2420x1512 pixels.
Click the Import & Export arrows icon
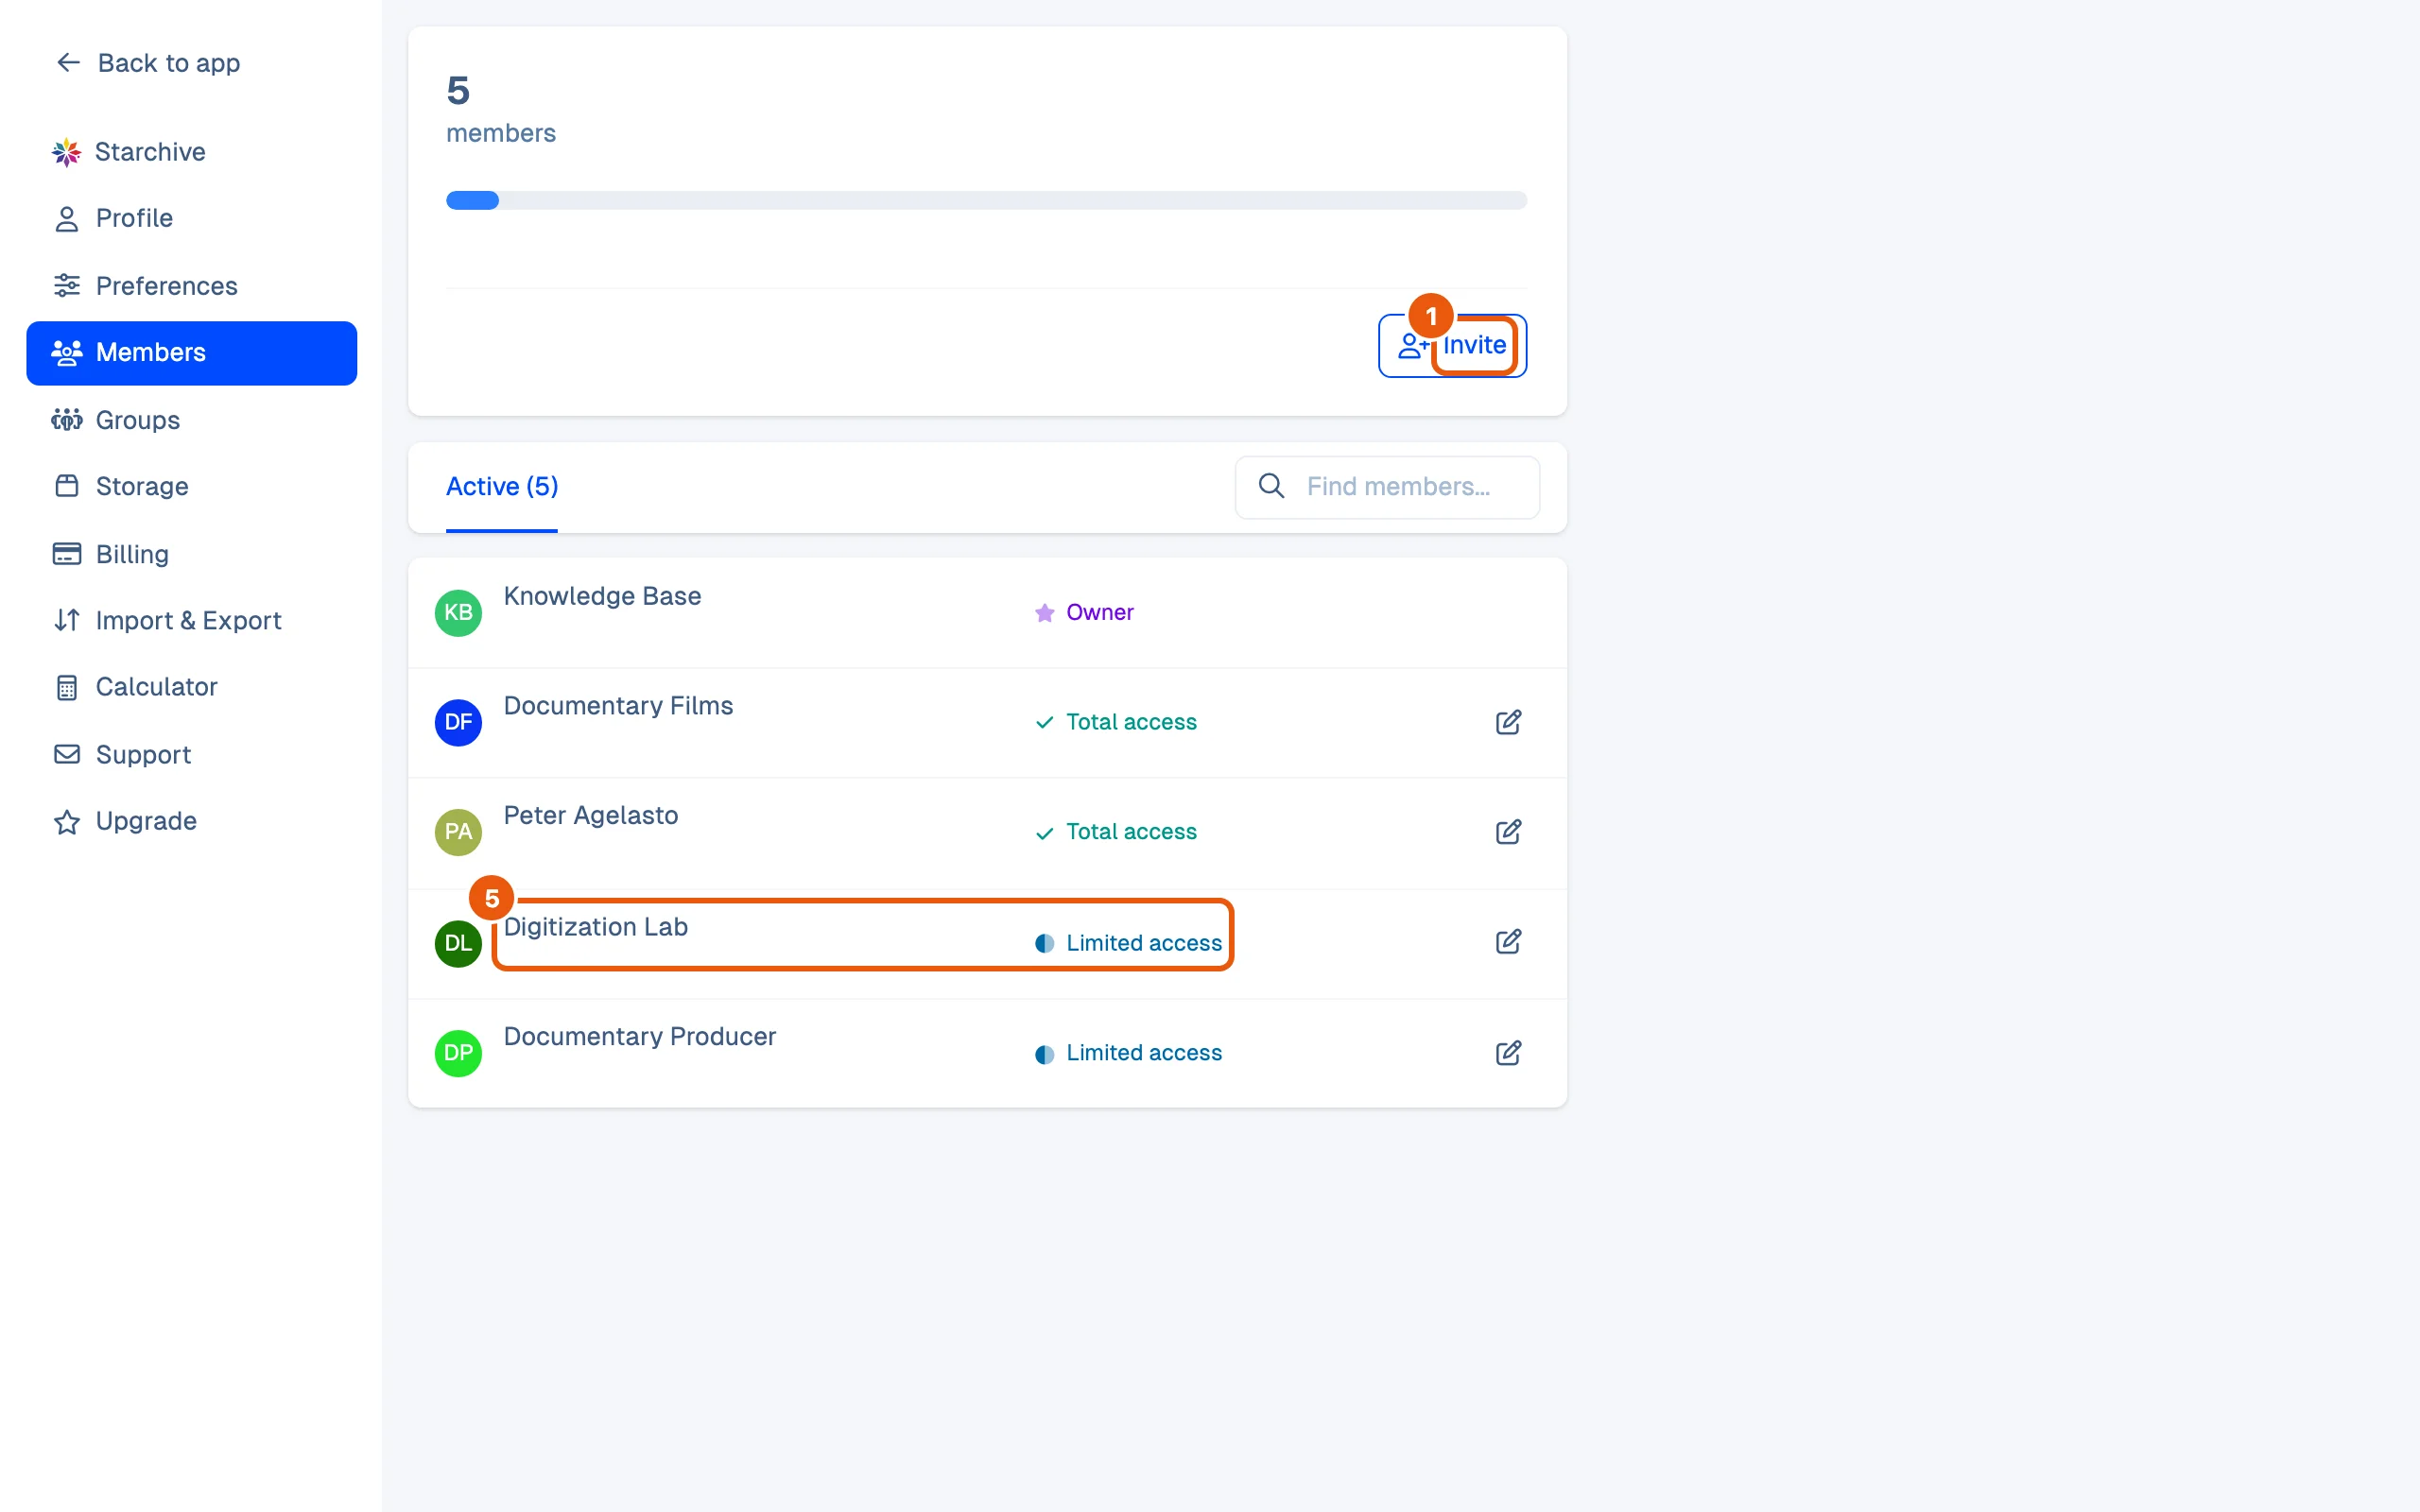click(66, 620)
